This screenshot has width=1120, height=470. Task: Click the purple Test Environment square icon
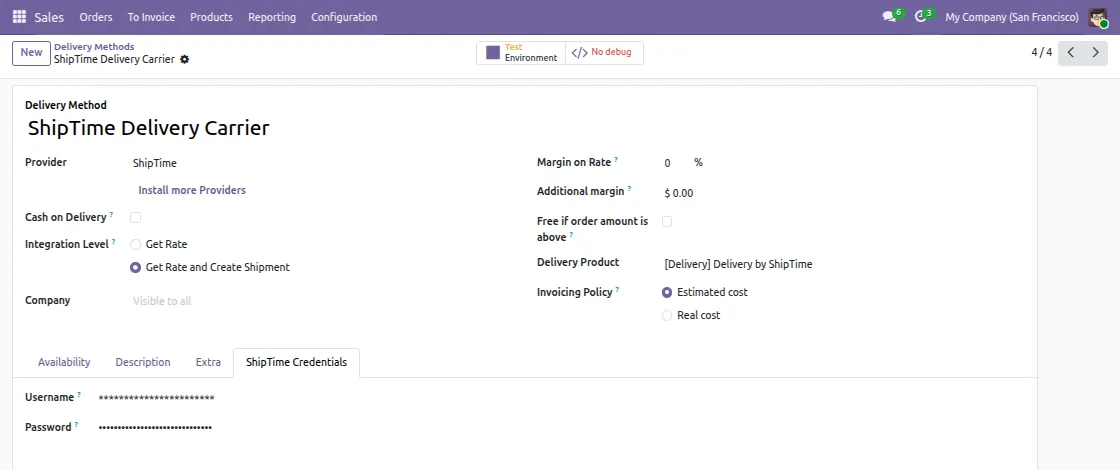[492, 52]
